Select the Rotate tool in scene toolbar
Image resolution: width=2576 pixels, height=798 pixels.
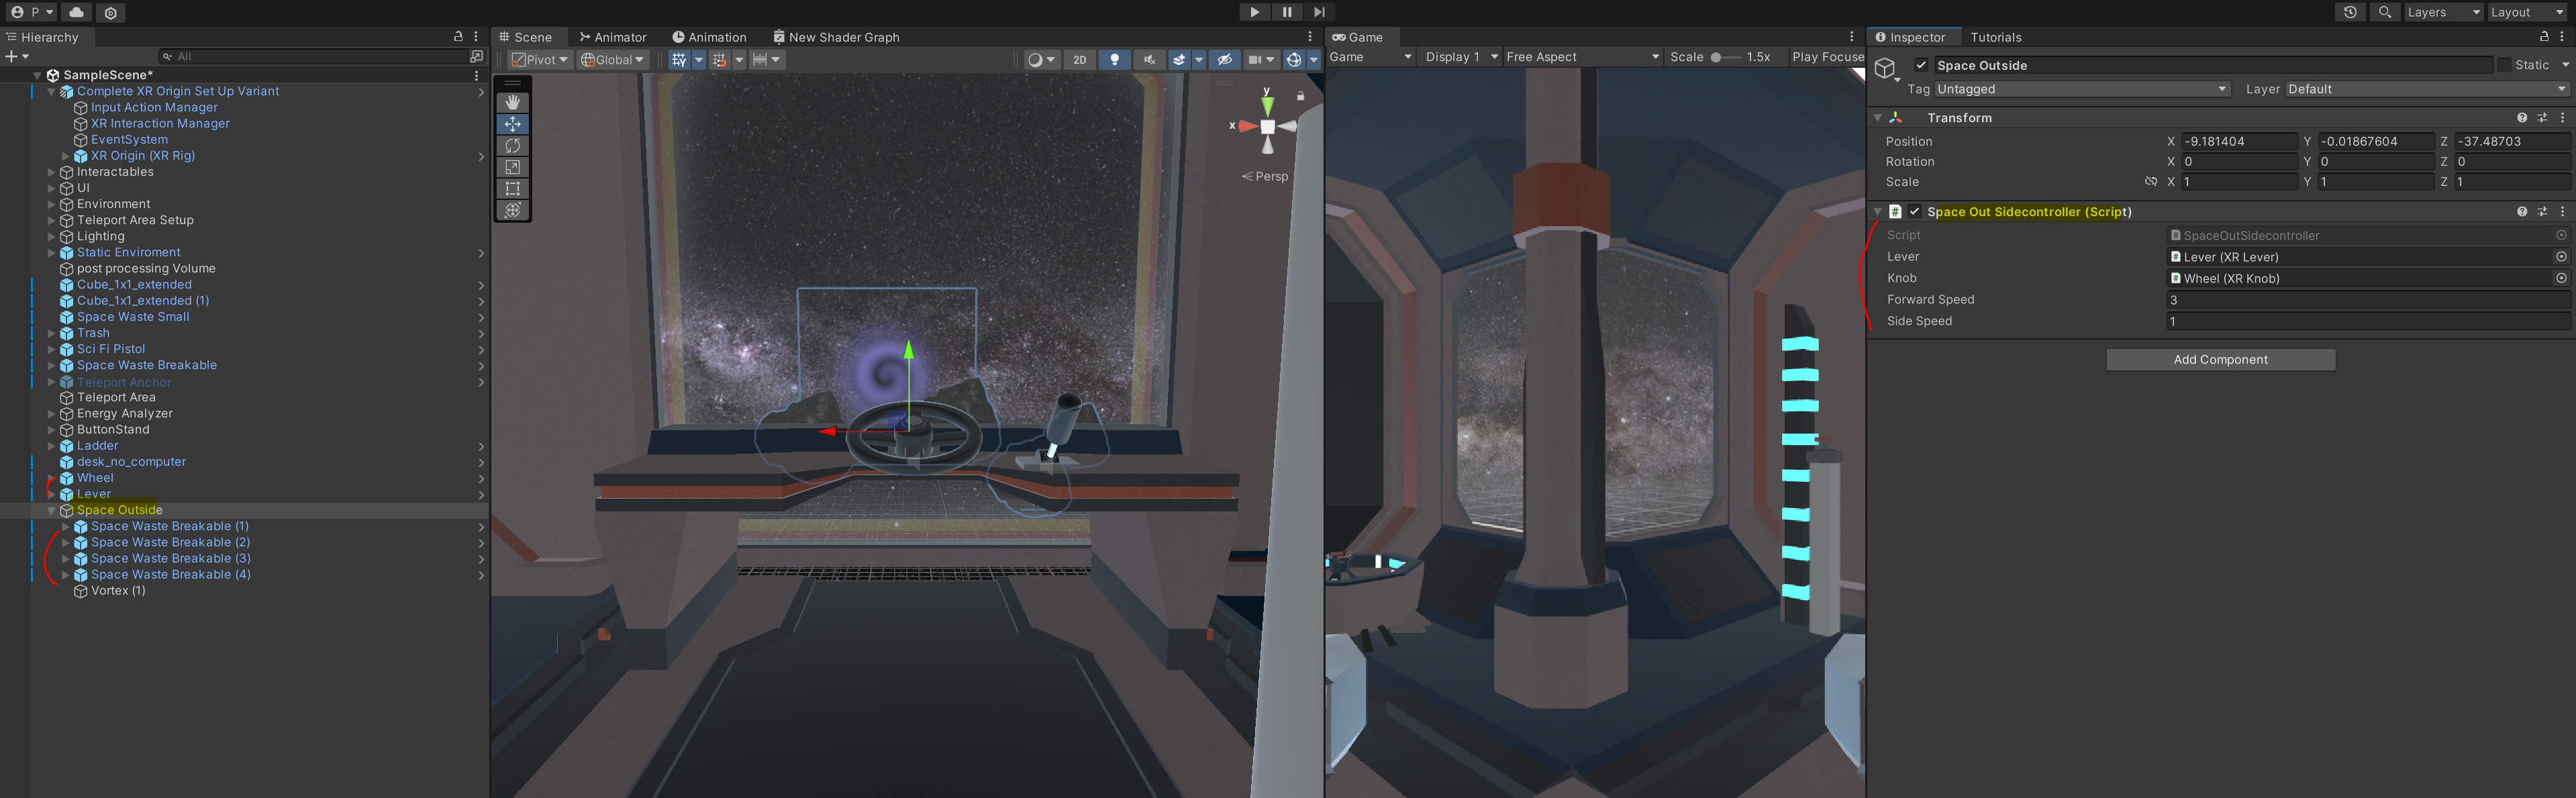pos(512,146)
